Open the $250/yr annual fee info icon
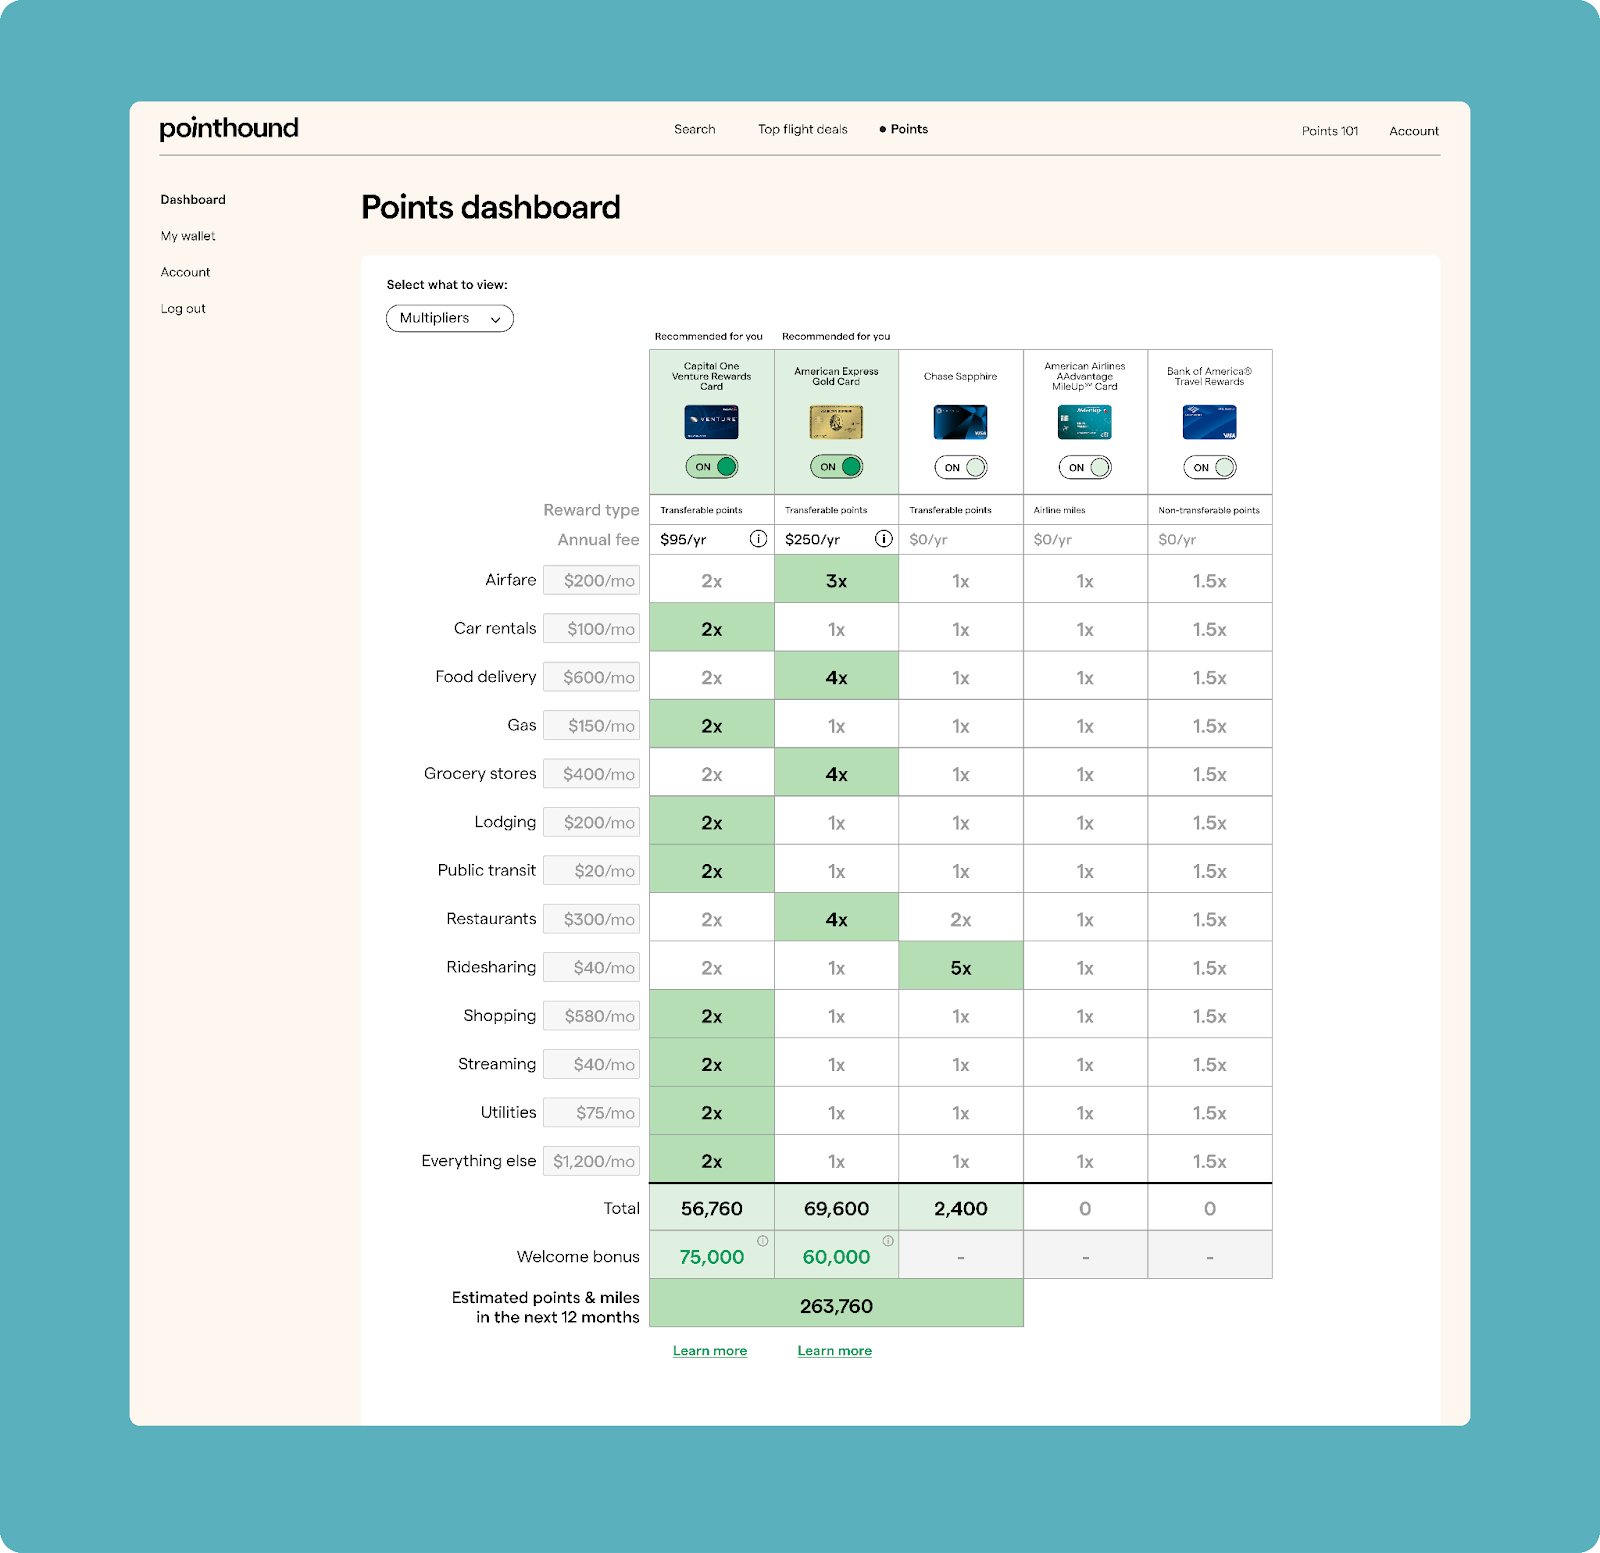The height and width of the screenshot is (1553, 1600). 884,539
